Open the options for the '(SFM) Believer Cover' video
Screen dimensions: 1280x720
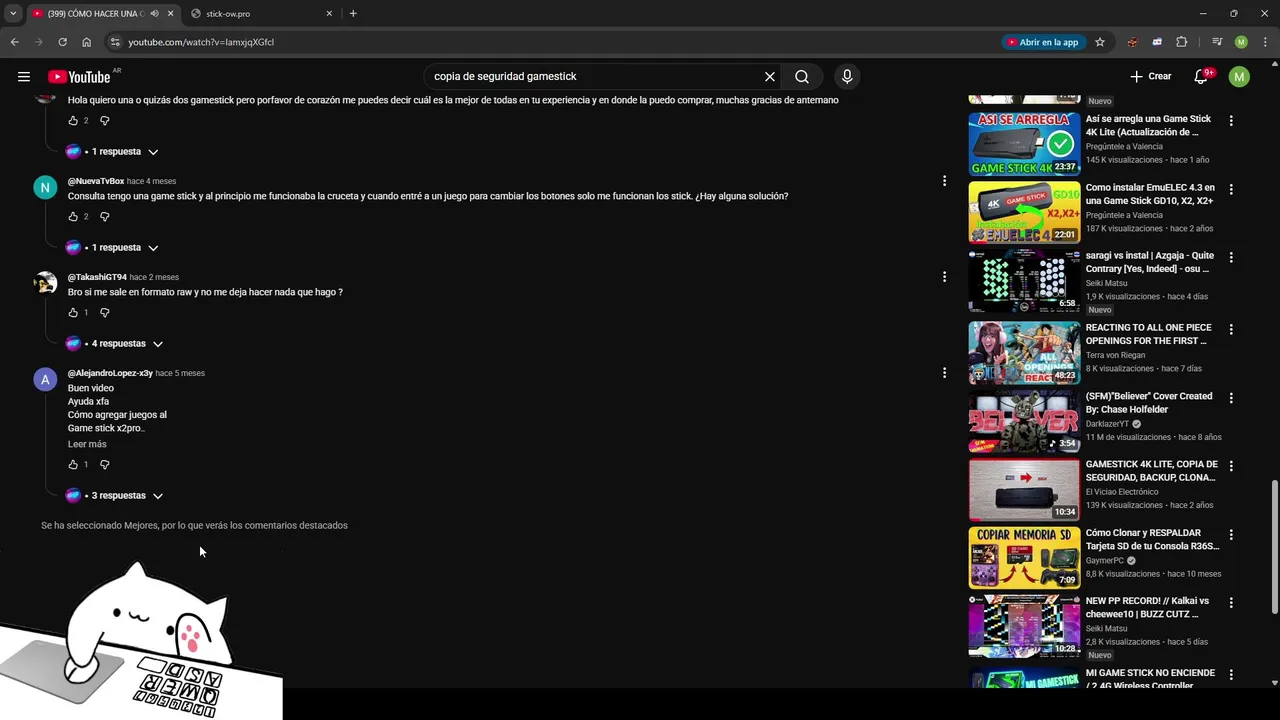coord(1231,398)
